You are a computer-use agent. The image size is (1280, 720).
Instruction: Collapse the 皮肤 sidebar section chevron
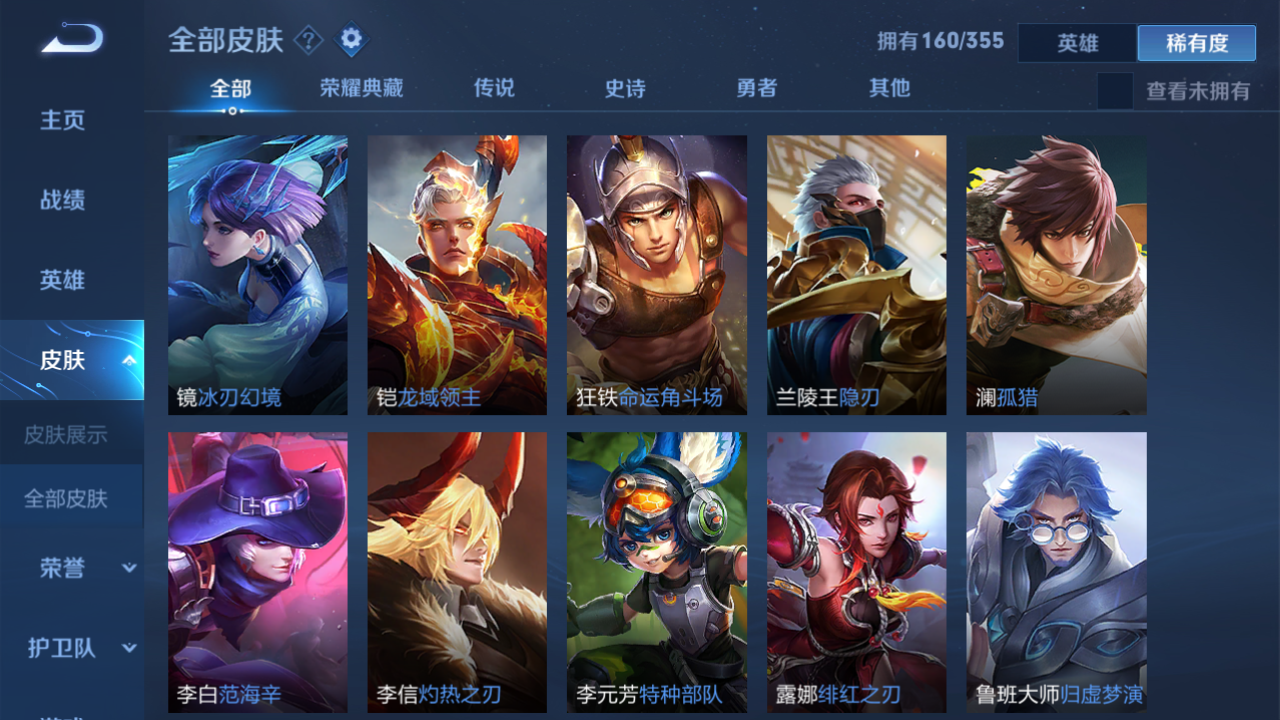point(128,360)
